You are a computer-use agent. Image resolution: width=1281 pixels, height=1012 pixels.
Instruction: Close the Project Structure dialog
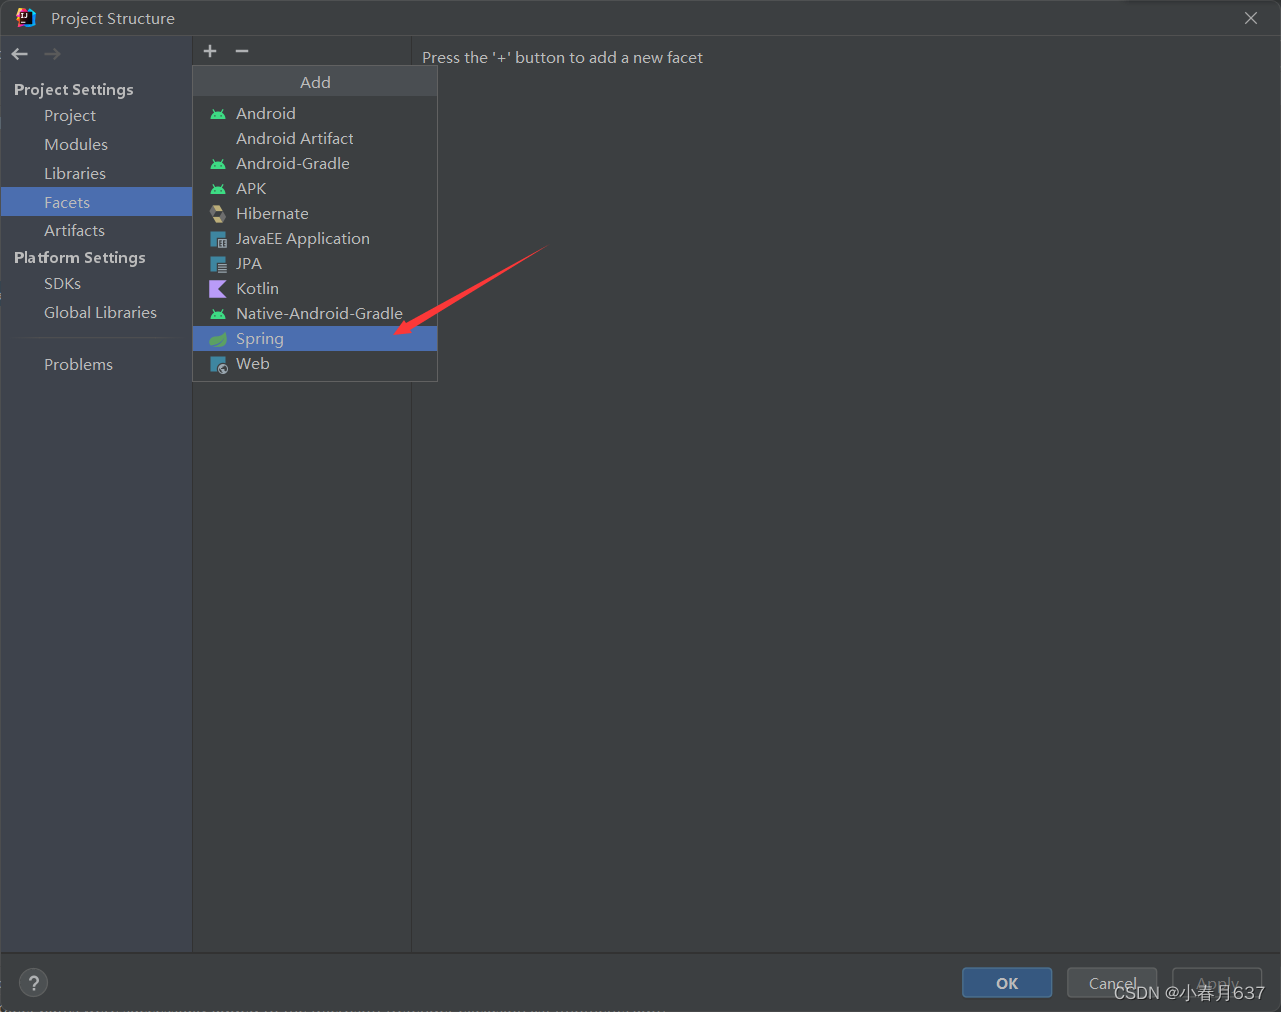(1251, 18)
